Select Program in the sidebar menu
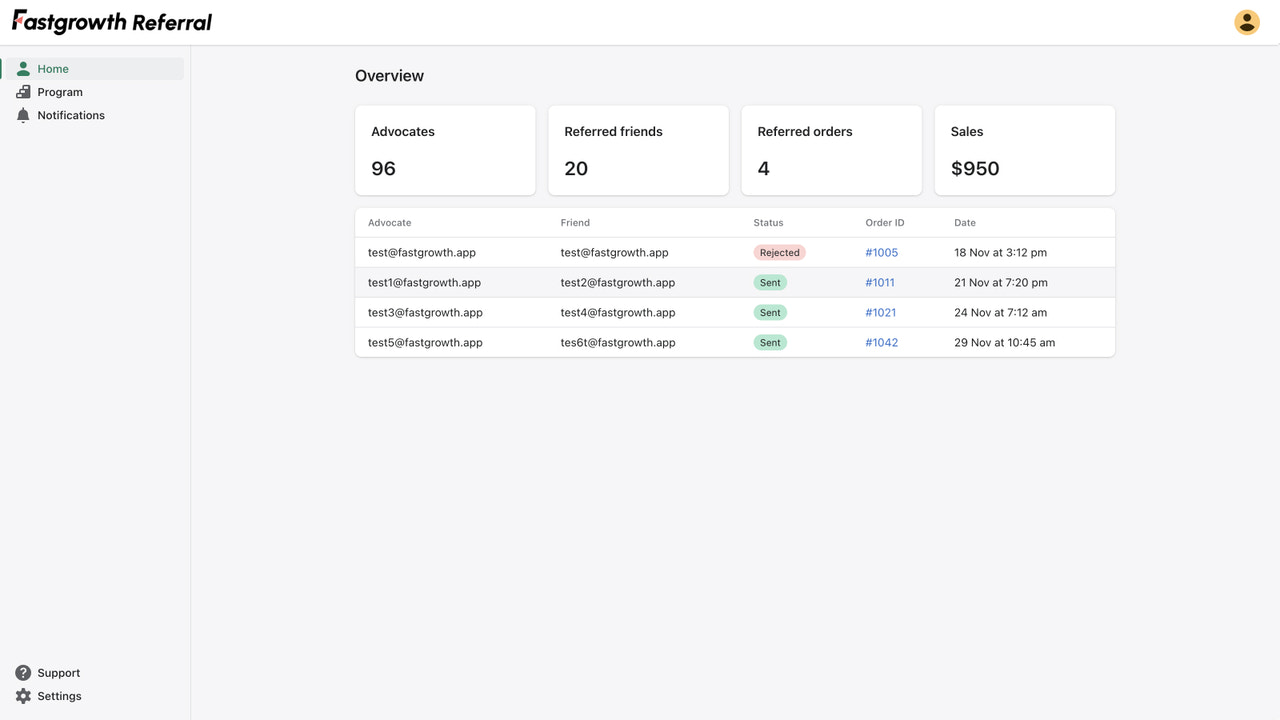This screenshot has width=1280, height=720. 59,91
